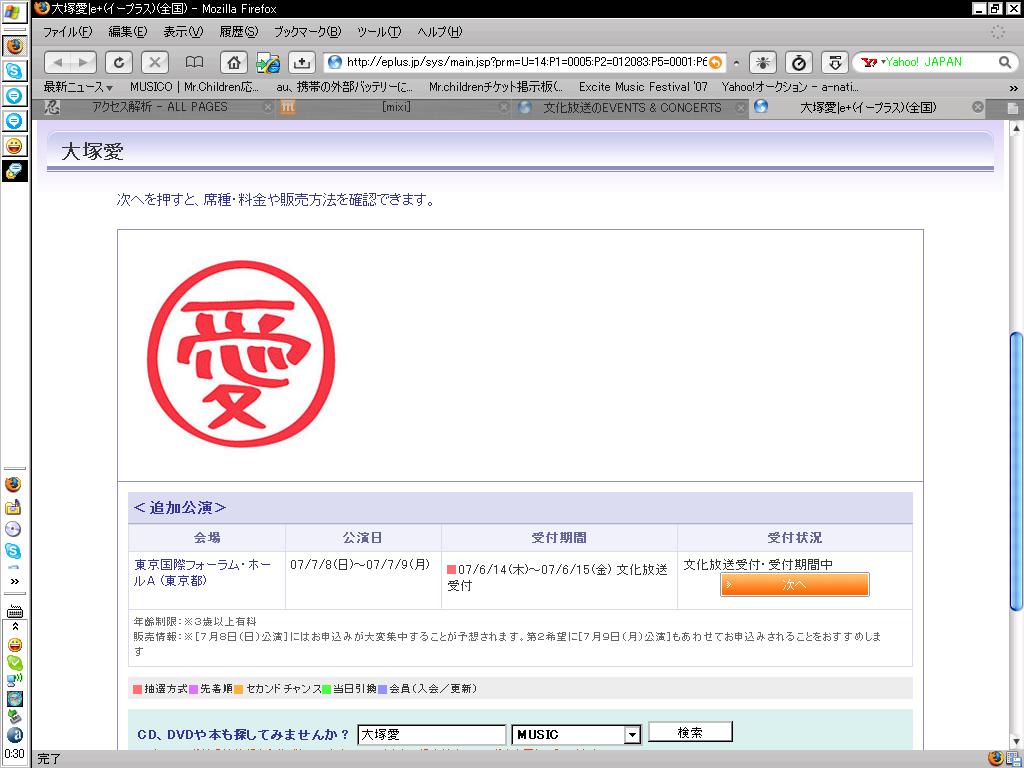Click the orange feed icon in the address bar

tap(716, 63)
